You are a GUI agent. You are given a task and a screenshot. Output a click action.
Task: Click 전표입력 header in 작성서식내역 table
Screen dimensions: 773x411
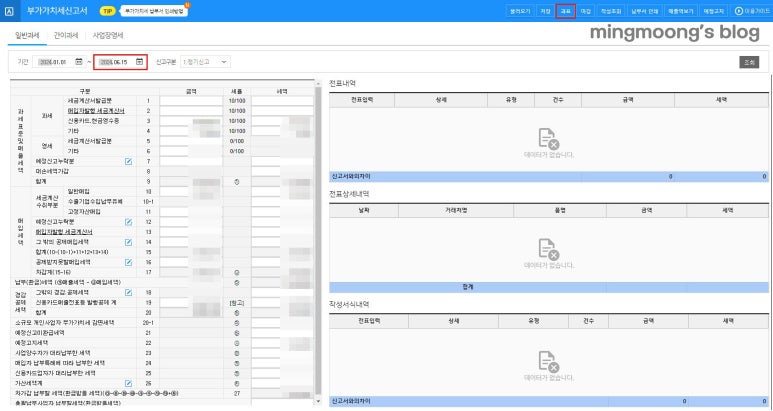[369, 321]
